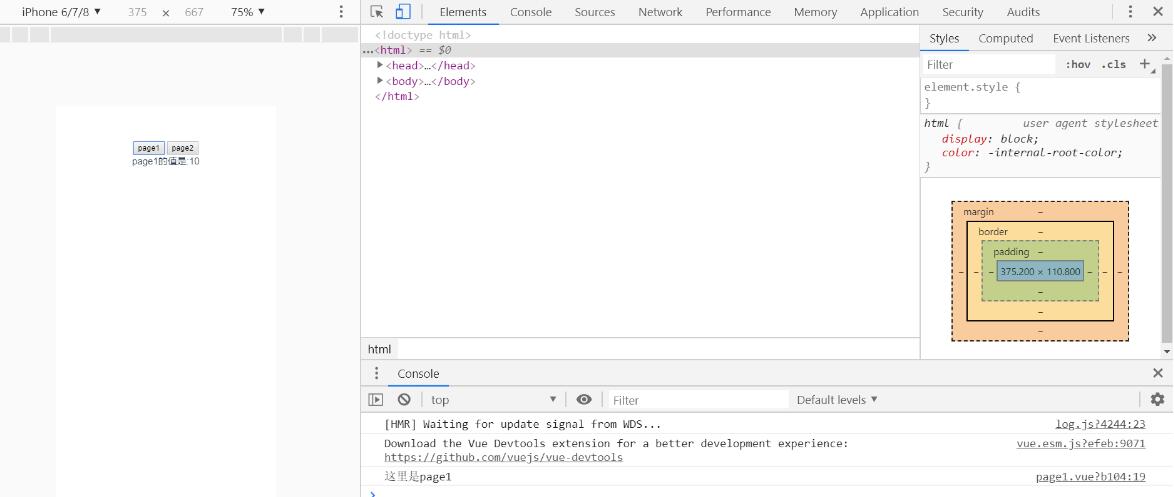Toggle the device toolbar icon
Screen dimensions: 1174x497
pos(403,12)
